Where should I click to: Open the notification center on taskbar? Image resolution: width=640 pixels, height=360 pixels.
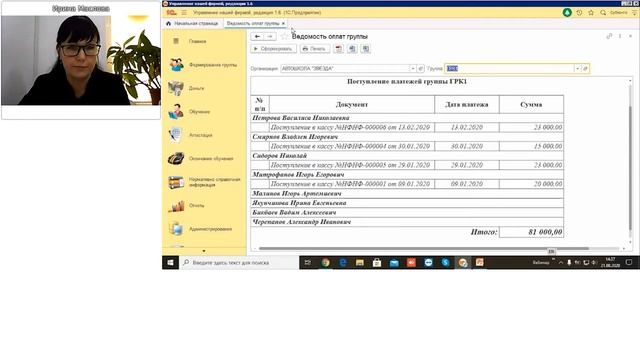(x=629, y=263)
